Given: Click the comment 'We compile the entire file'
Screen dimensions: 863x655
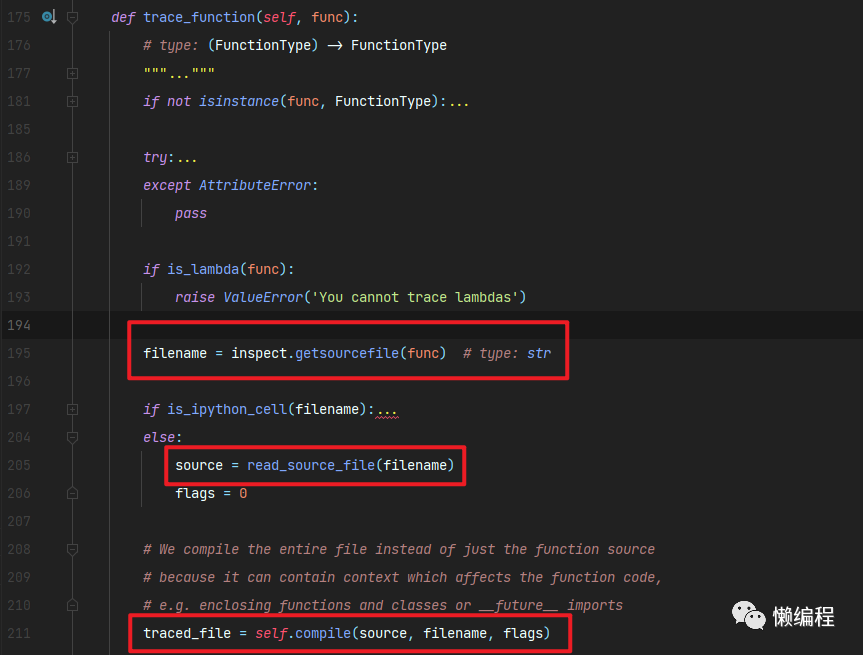Looking at the screenshot, I should (x=399, y=550).
